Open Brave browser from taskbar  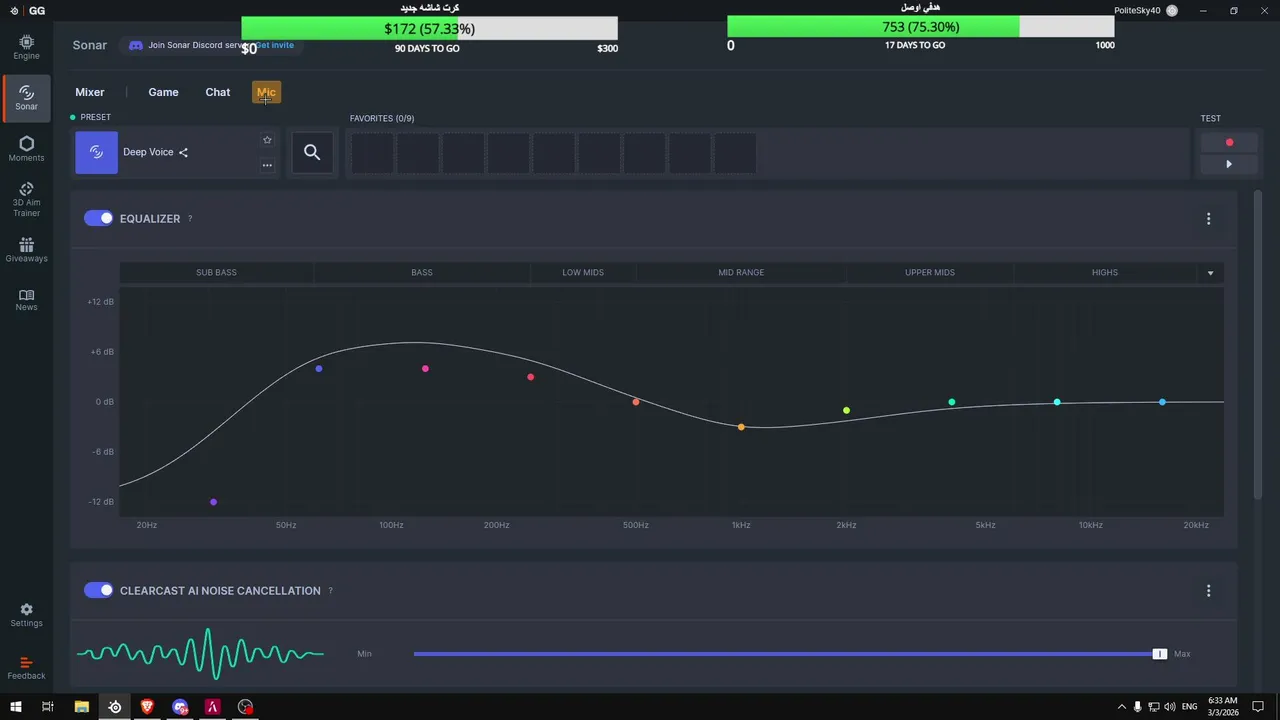click(x=147, y=706)
